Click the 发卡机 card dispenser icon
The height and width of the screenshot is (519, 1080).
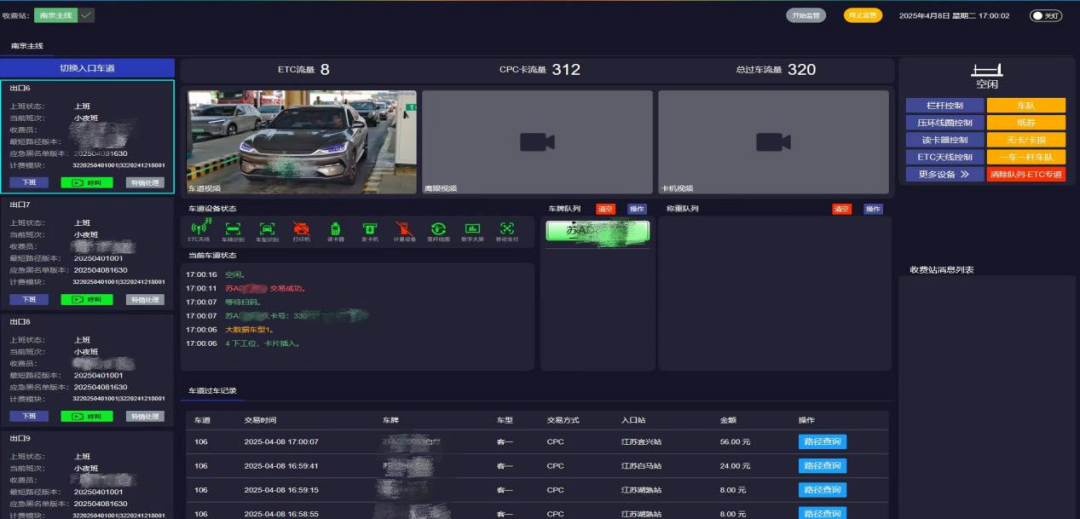(370, 230)
